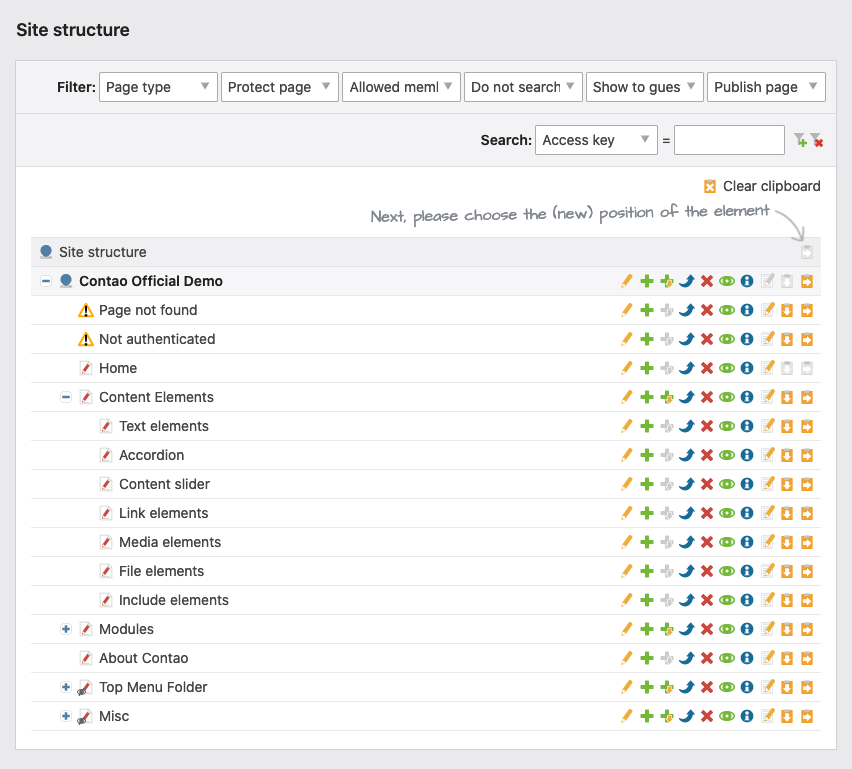This screenshot has height=769, width=852.
Task: Toggle visibility of Page not found
Action: tap(727, 310)
